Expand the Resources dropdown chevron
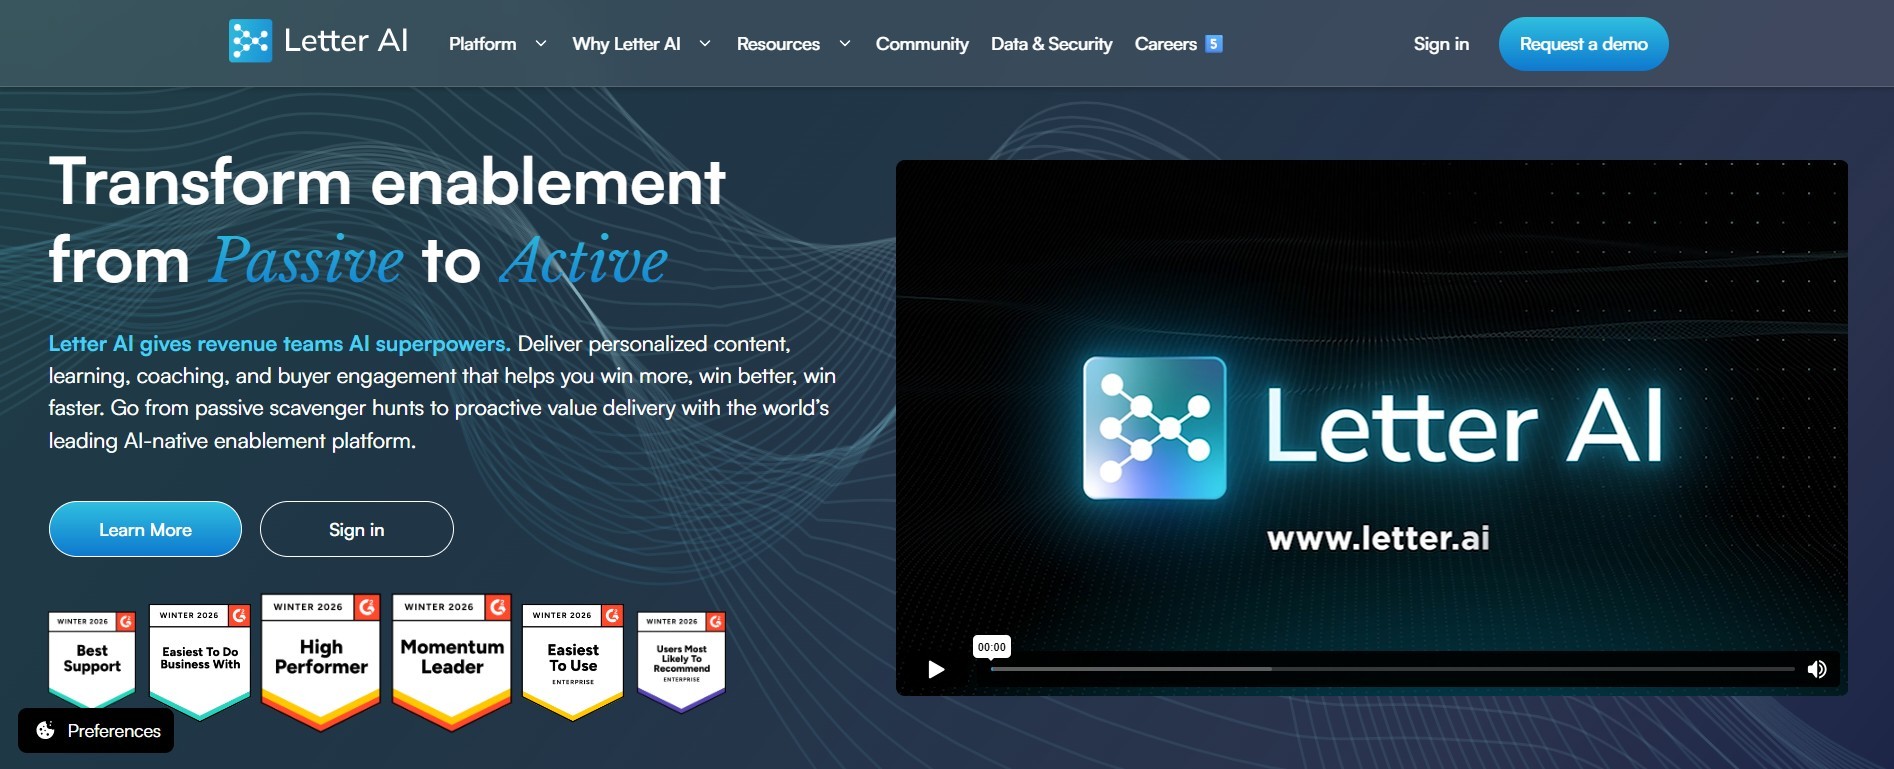The image size is (1894, 769). tap(845, 44)
